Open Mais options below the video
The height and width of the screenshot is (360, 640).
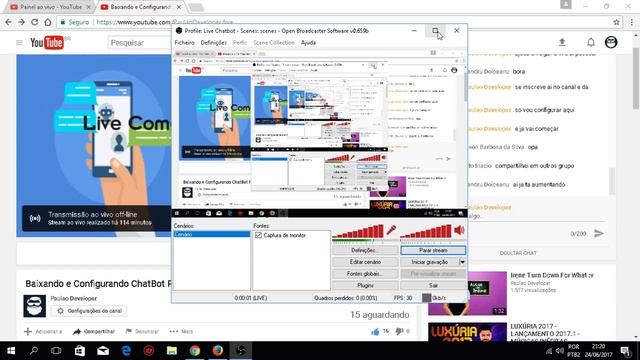[x=181, y=331]
